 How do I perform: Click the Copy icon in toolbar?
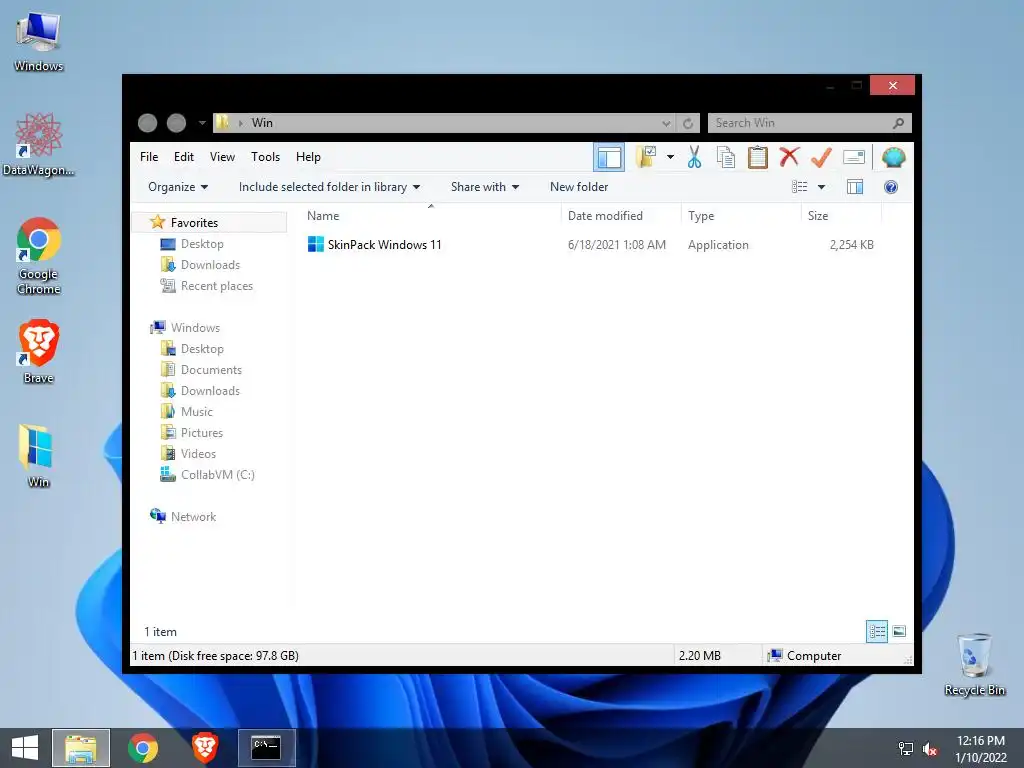(x=726, y=157)
